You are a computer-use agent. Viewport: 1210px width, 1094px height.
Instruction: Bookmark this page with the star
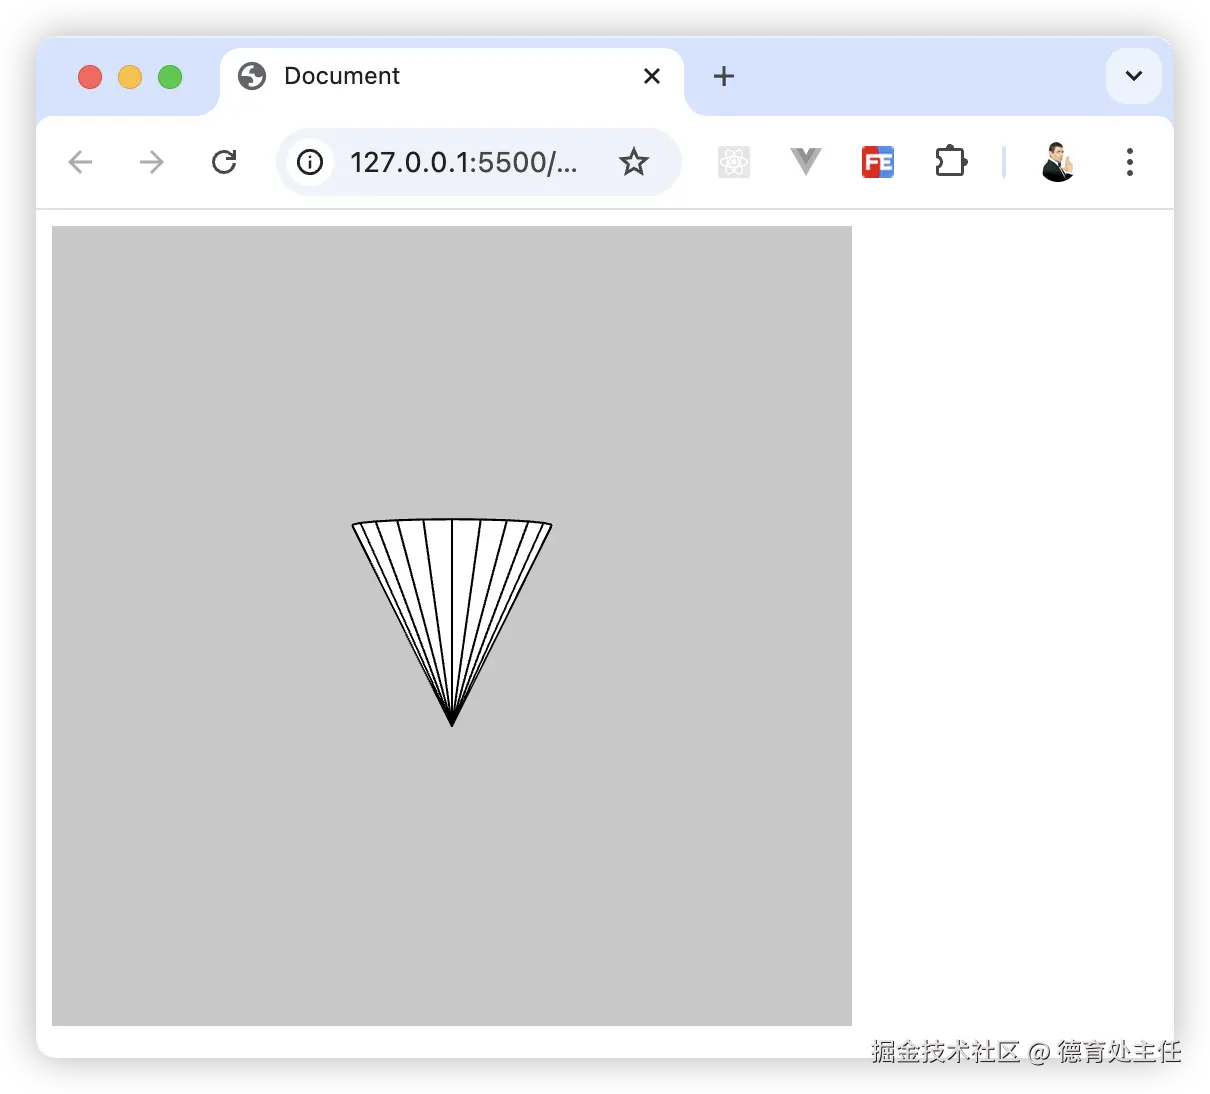tap(634, 162)
